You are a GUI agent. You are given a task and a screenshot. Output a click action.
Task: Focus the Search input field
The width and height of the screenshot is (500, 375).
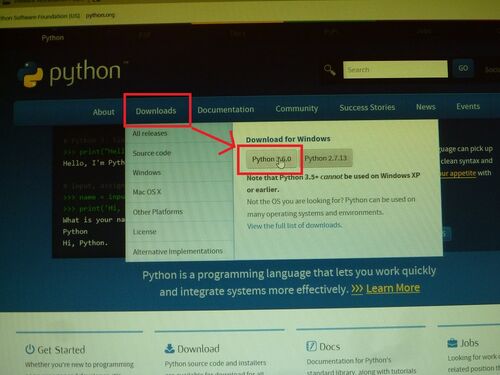[x=395, y=69]
